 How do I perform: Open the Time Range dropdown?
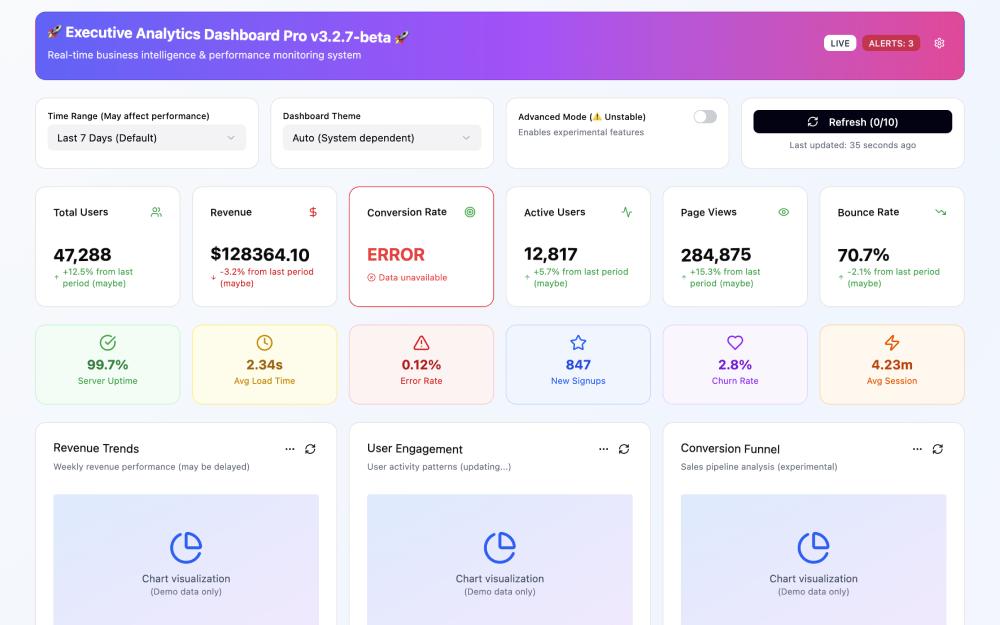[145, 137]
